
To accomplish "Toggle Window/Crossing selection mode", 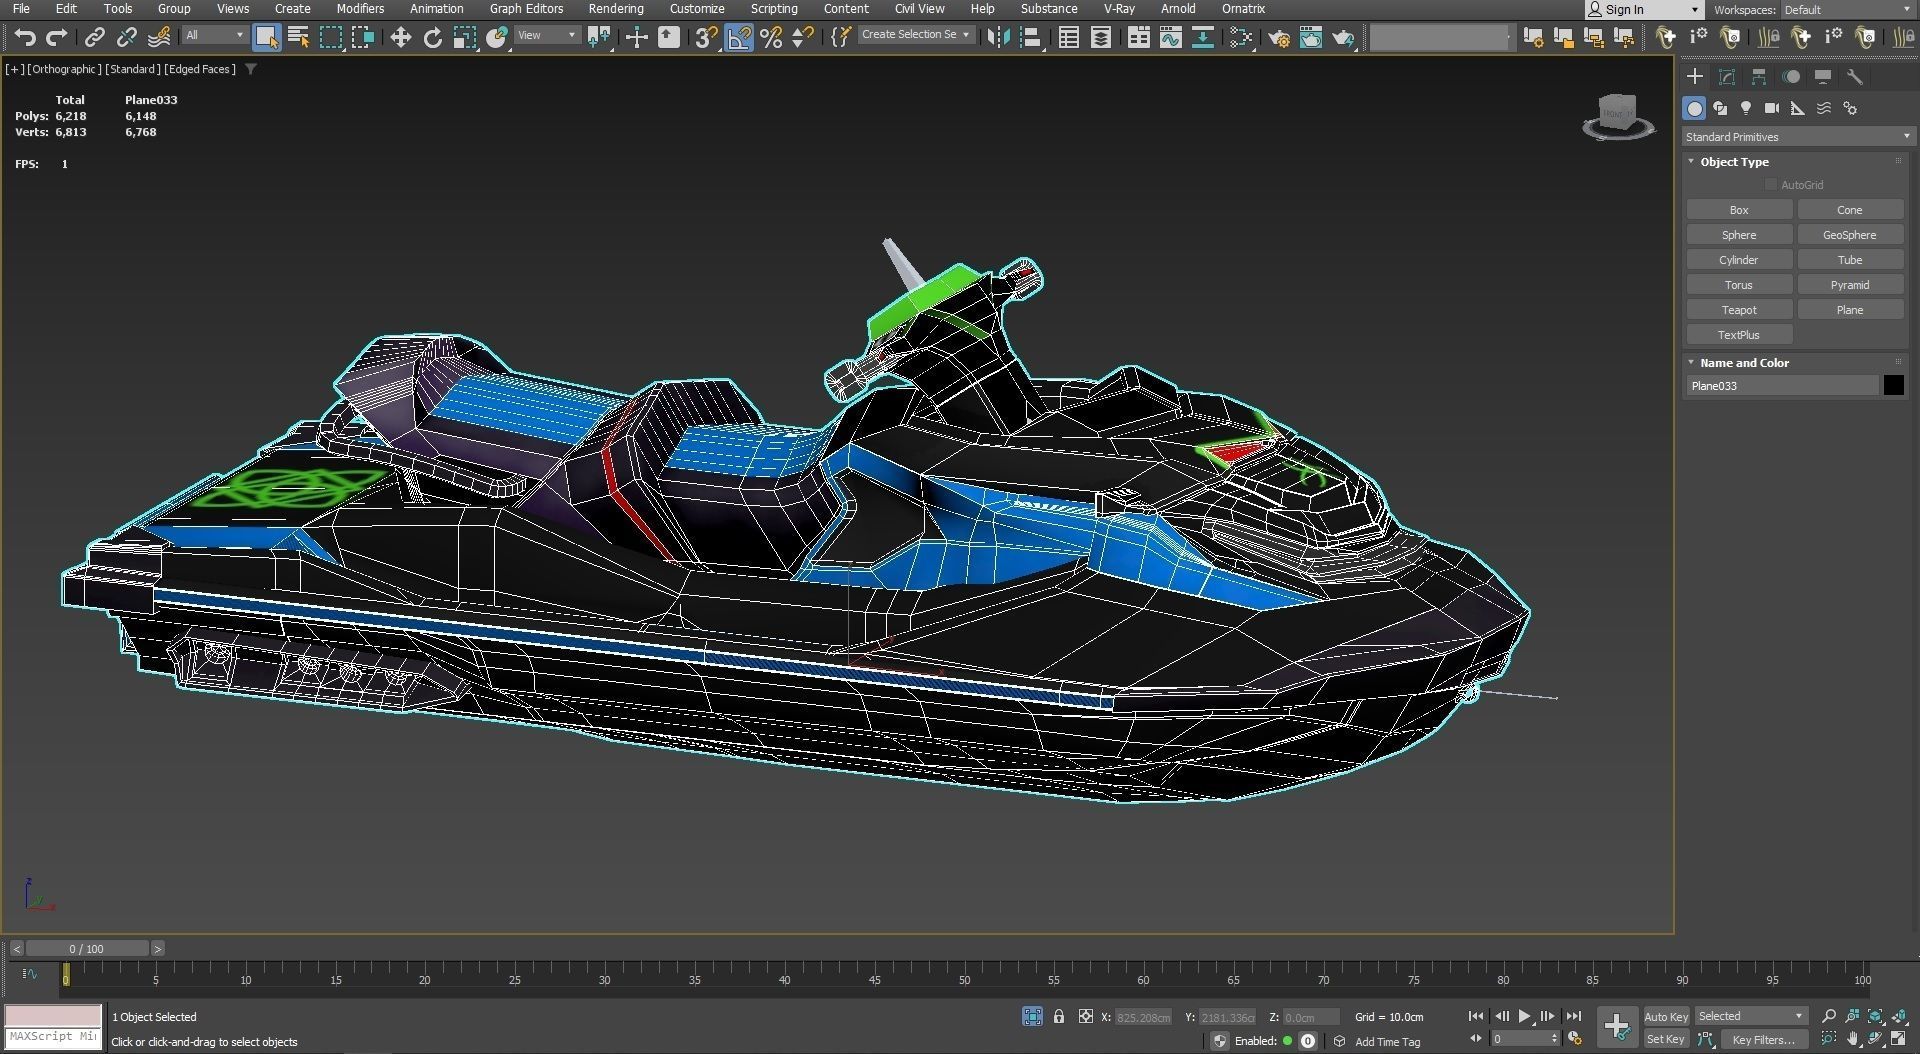I will coord(362,37).
